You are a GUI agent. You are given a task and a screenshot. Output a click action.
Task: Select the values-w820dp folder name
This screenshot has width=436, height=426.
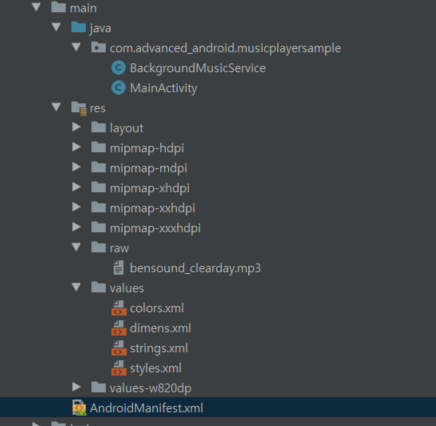click(x=151, y=388)
